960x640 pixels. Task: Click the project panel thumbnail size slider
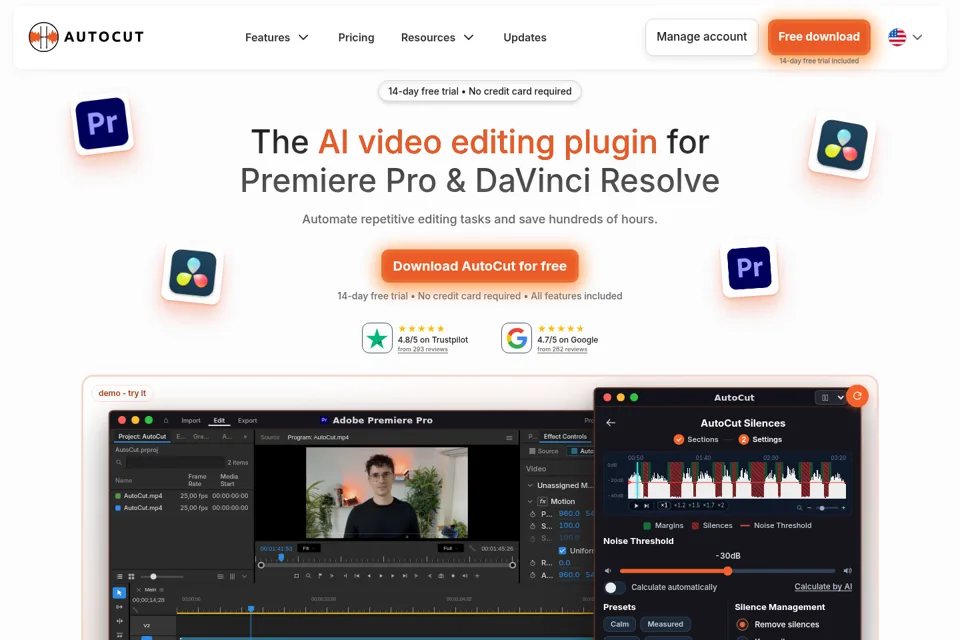[x=162, y=576]
